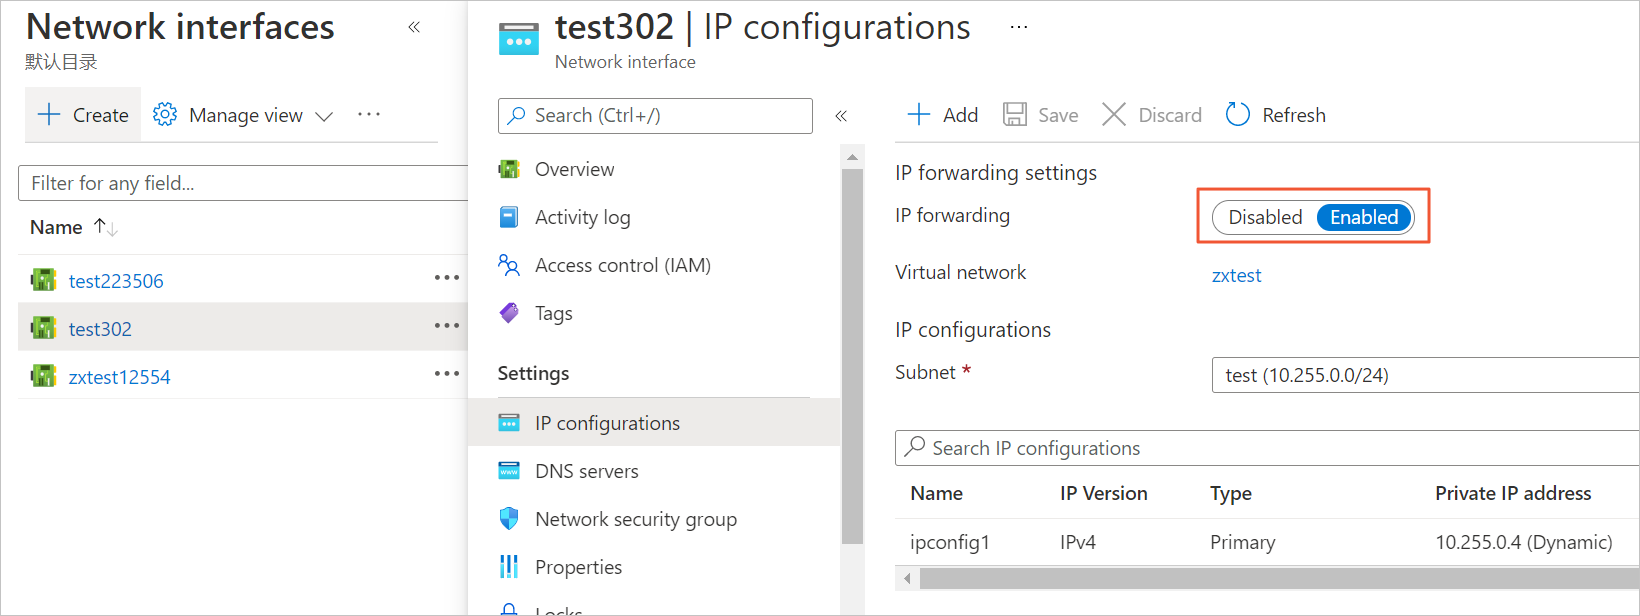Open the zxtest12554 network interface

coord(119,377)
